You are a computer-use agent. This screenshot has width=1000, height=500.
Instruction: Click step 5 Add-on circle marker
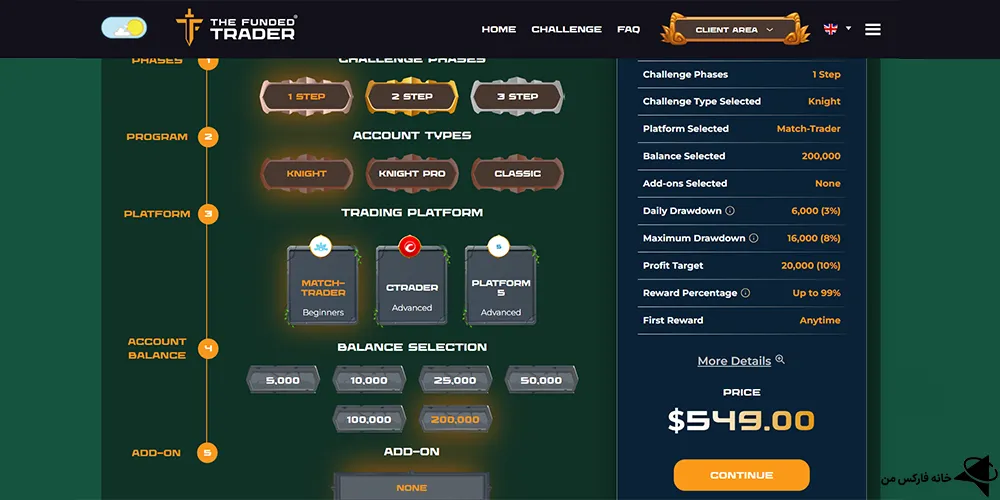click(208, 453)
